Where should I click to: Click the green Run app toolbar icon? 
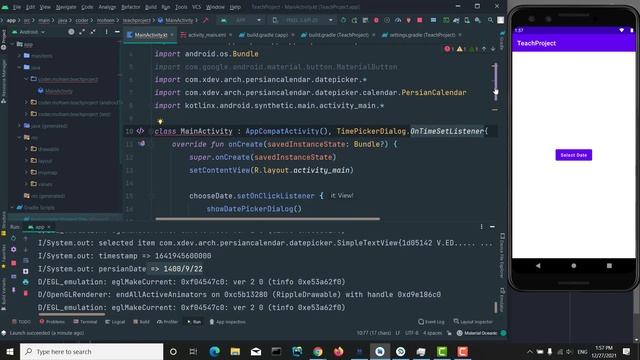(343, 20)
